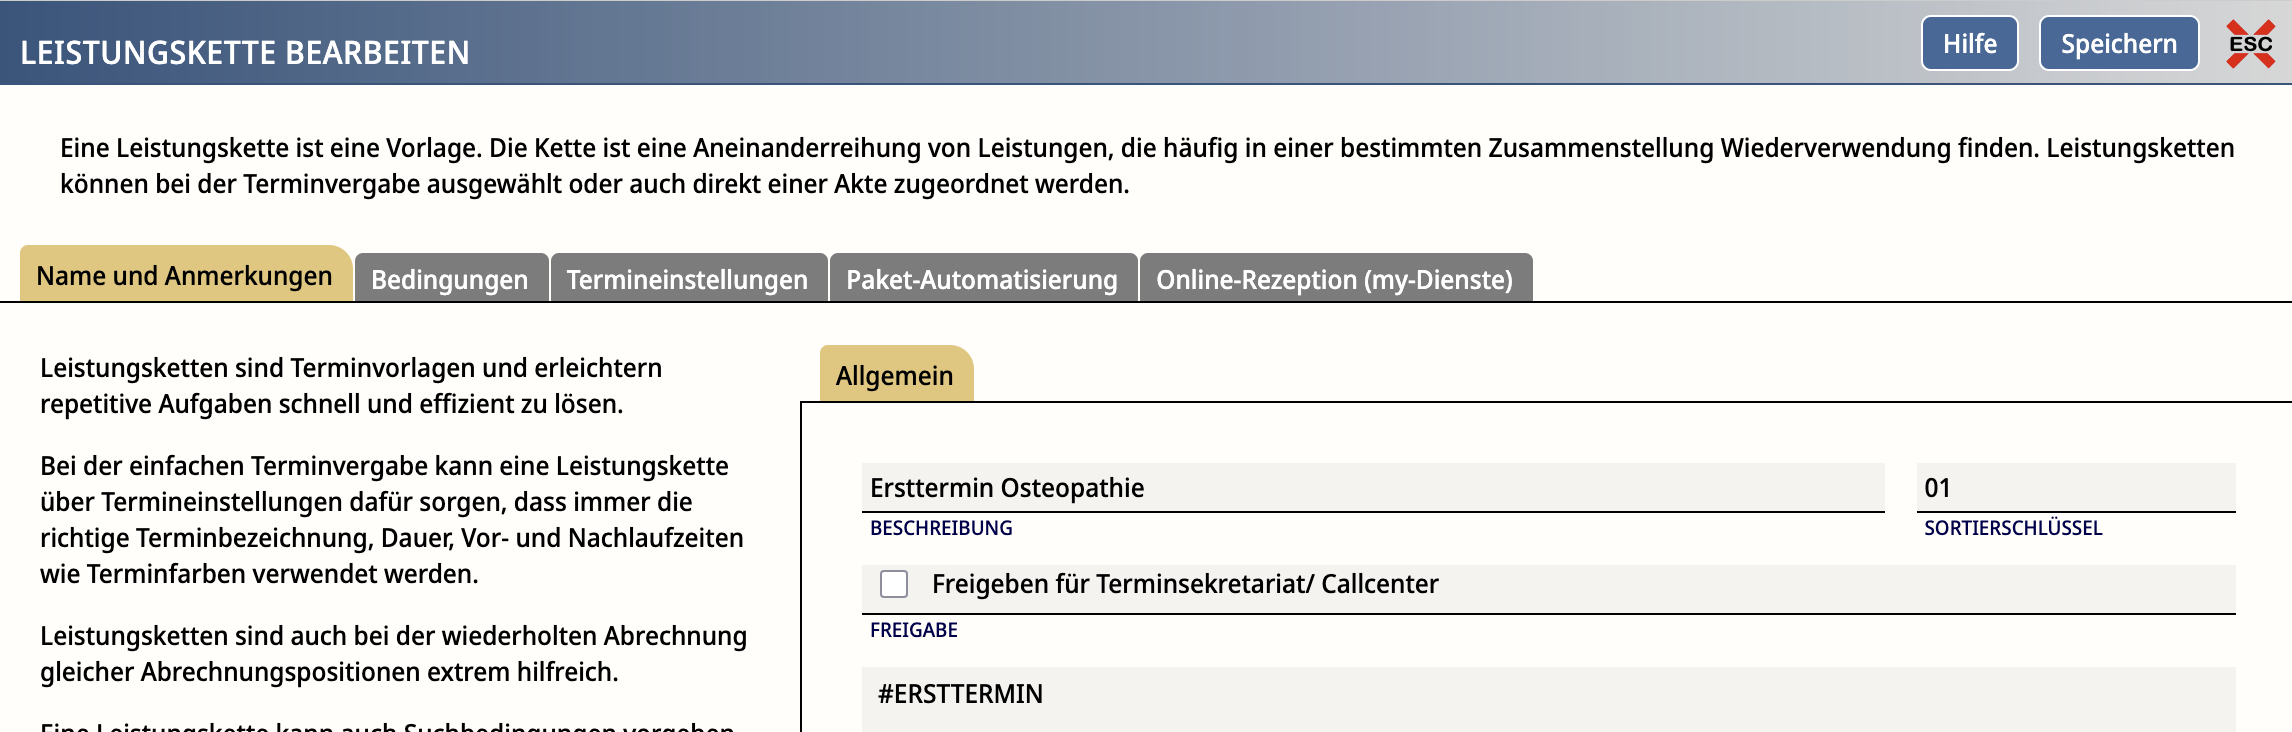Click the SORTIERSCHLÜSSEL field label
The image size is (2292, 732).
click(x=2013, y=528)
